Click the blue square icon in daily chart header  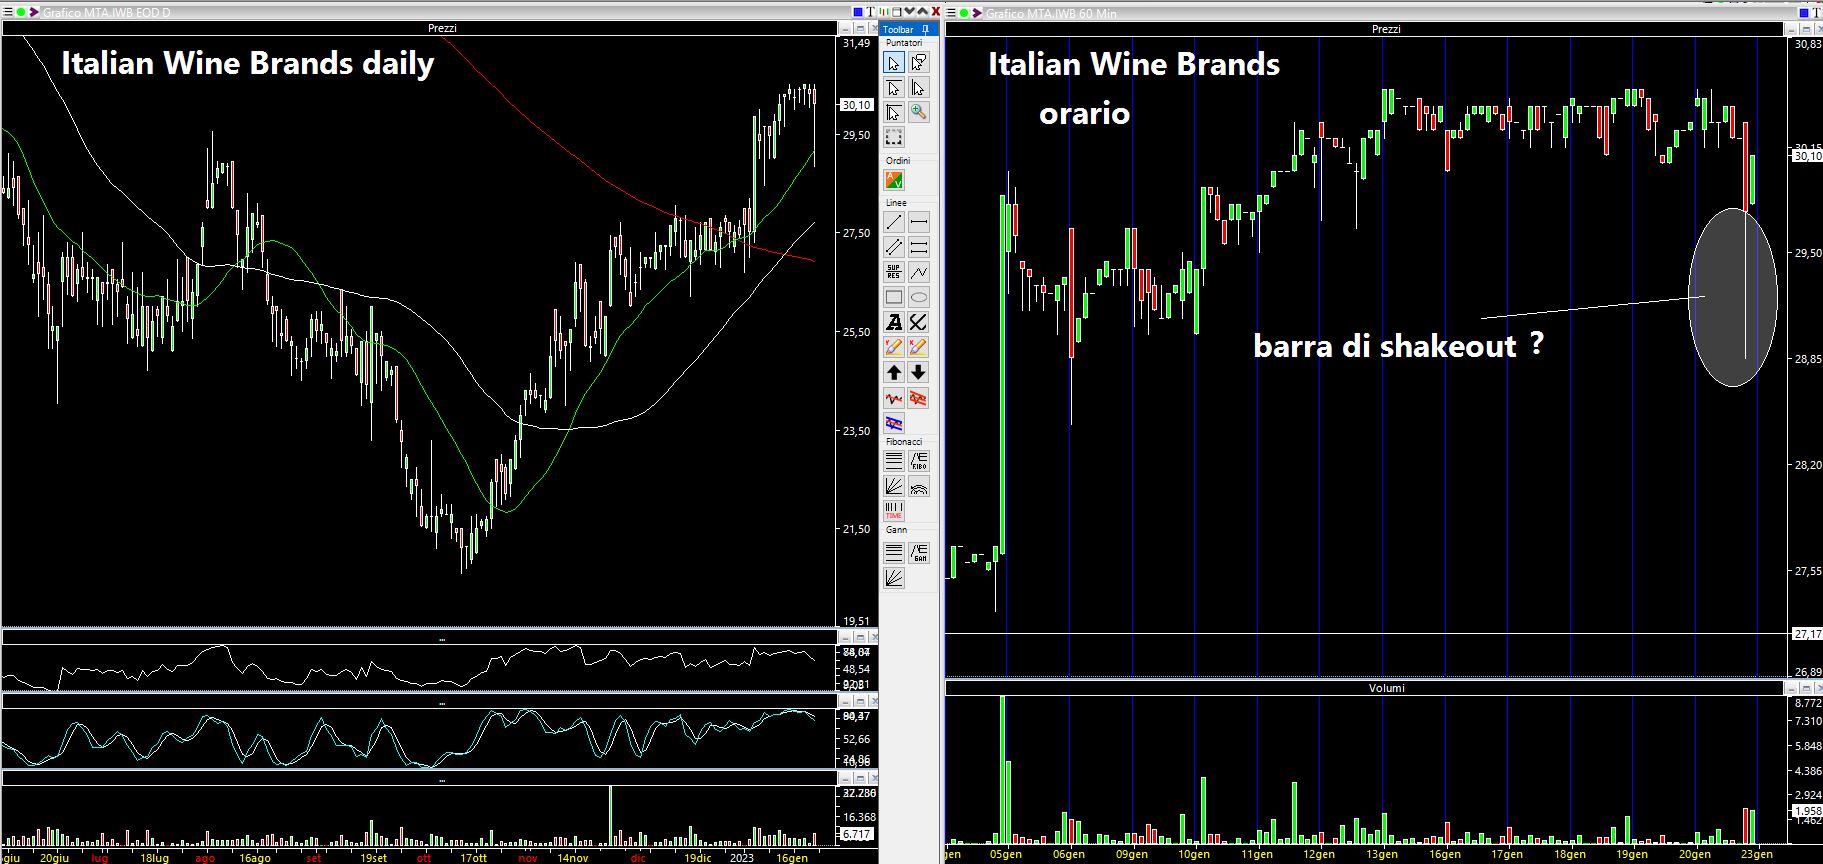(x=858, y=12)
